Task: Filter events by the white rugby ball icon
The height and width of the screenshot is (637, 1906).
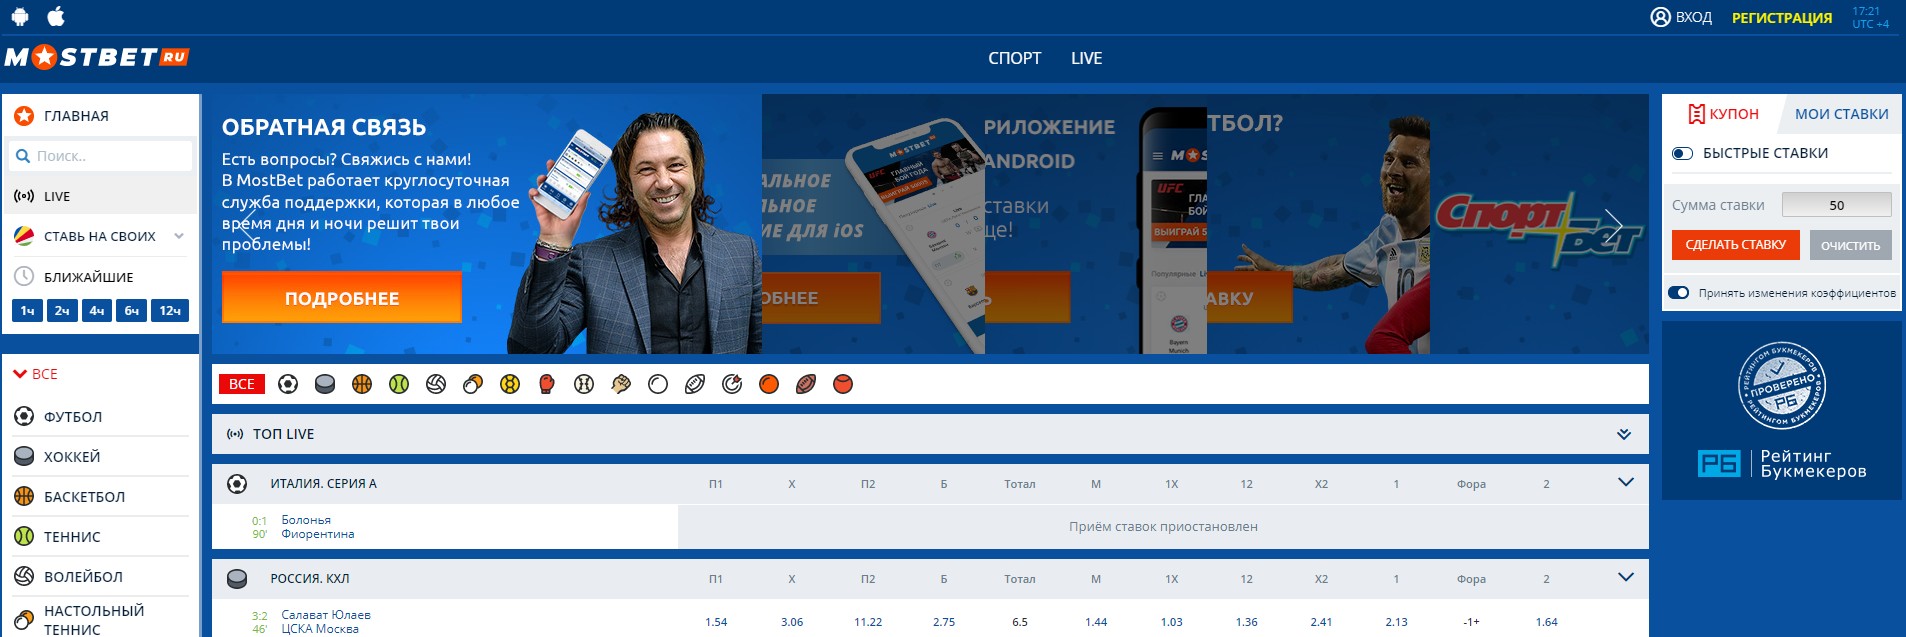Action: pos(695,384)
